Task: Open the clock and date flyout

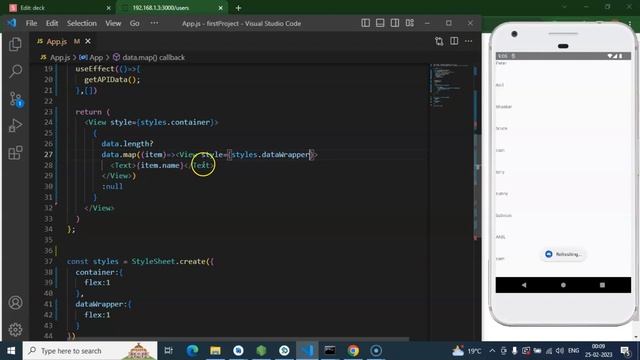Action: 598,351
